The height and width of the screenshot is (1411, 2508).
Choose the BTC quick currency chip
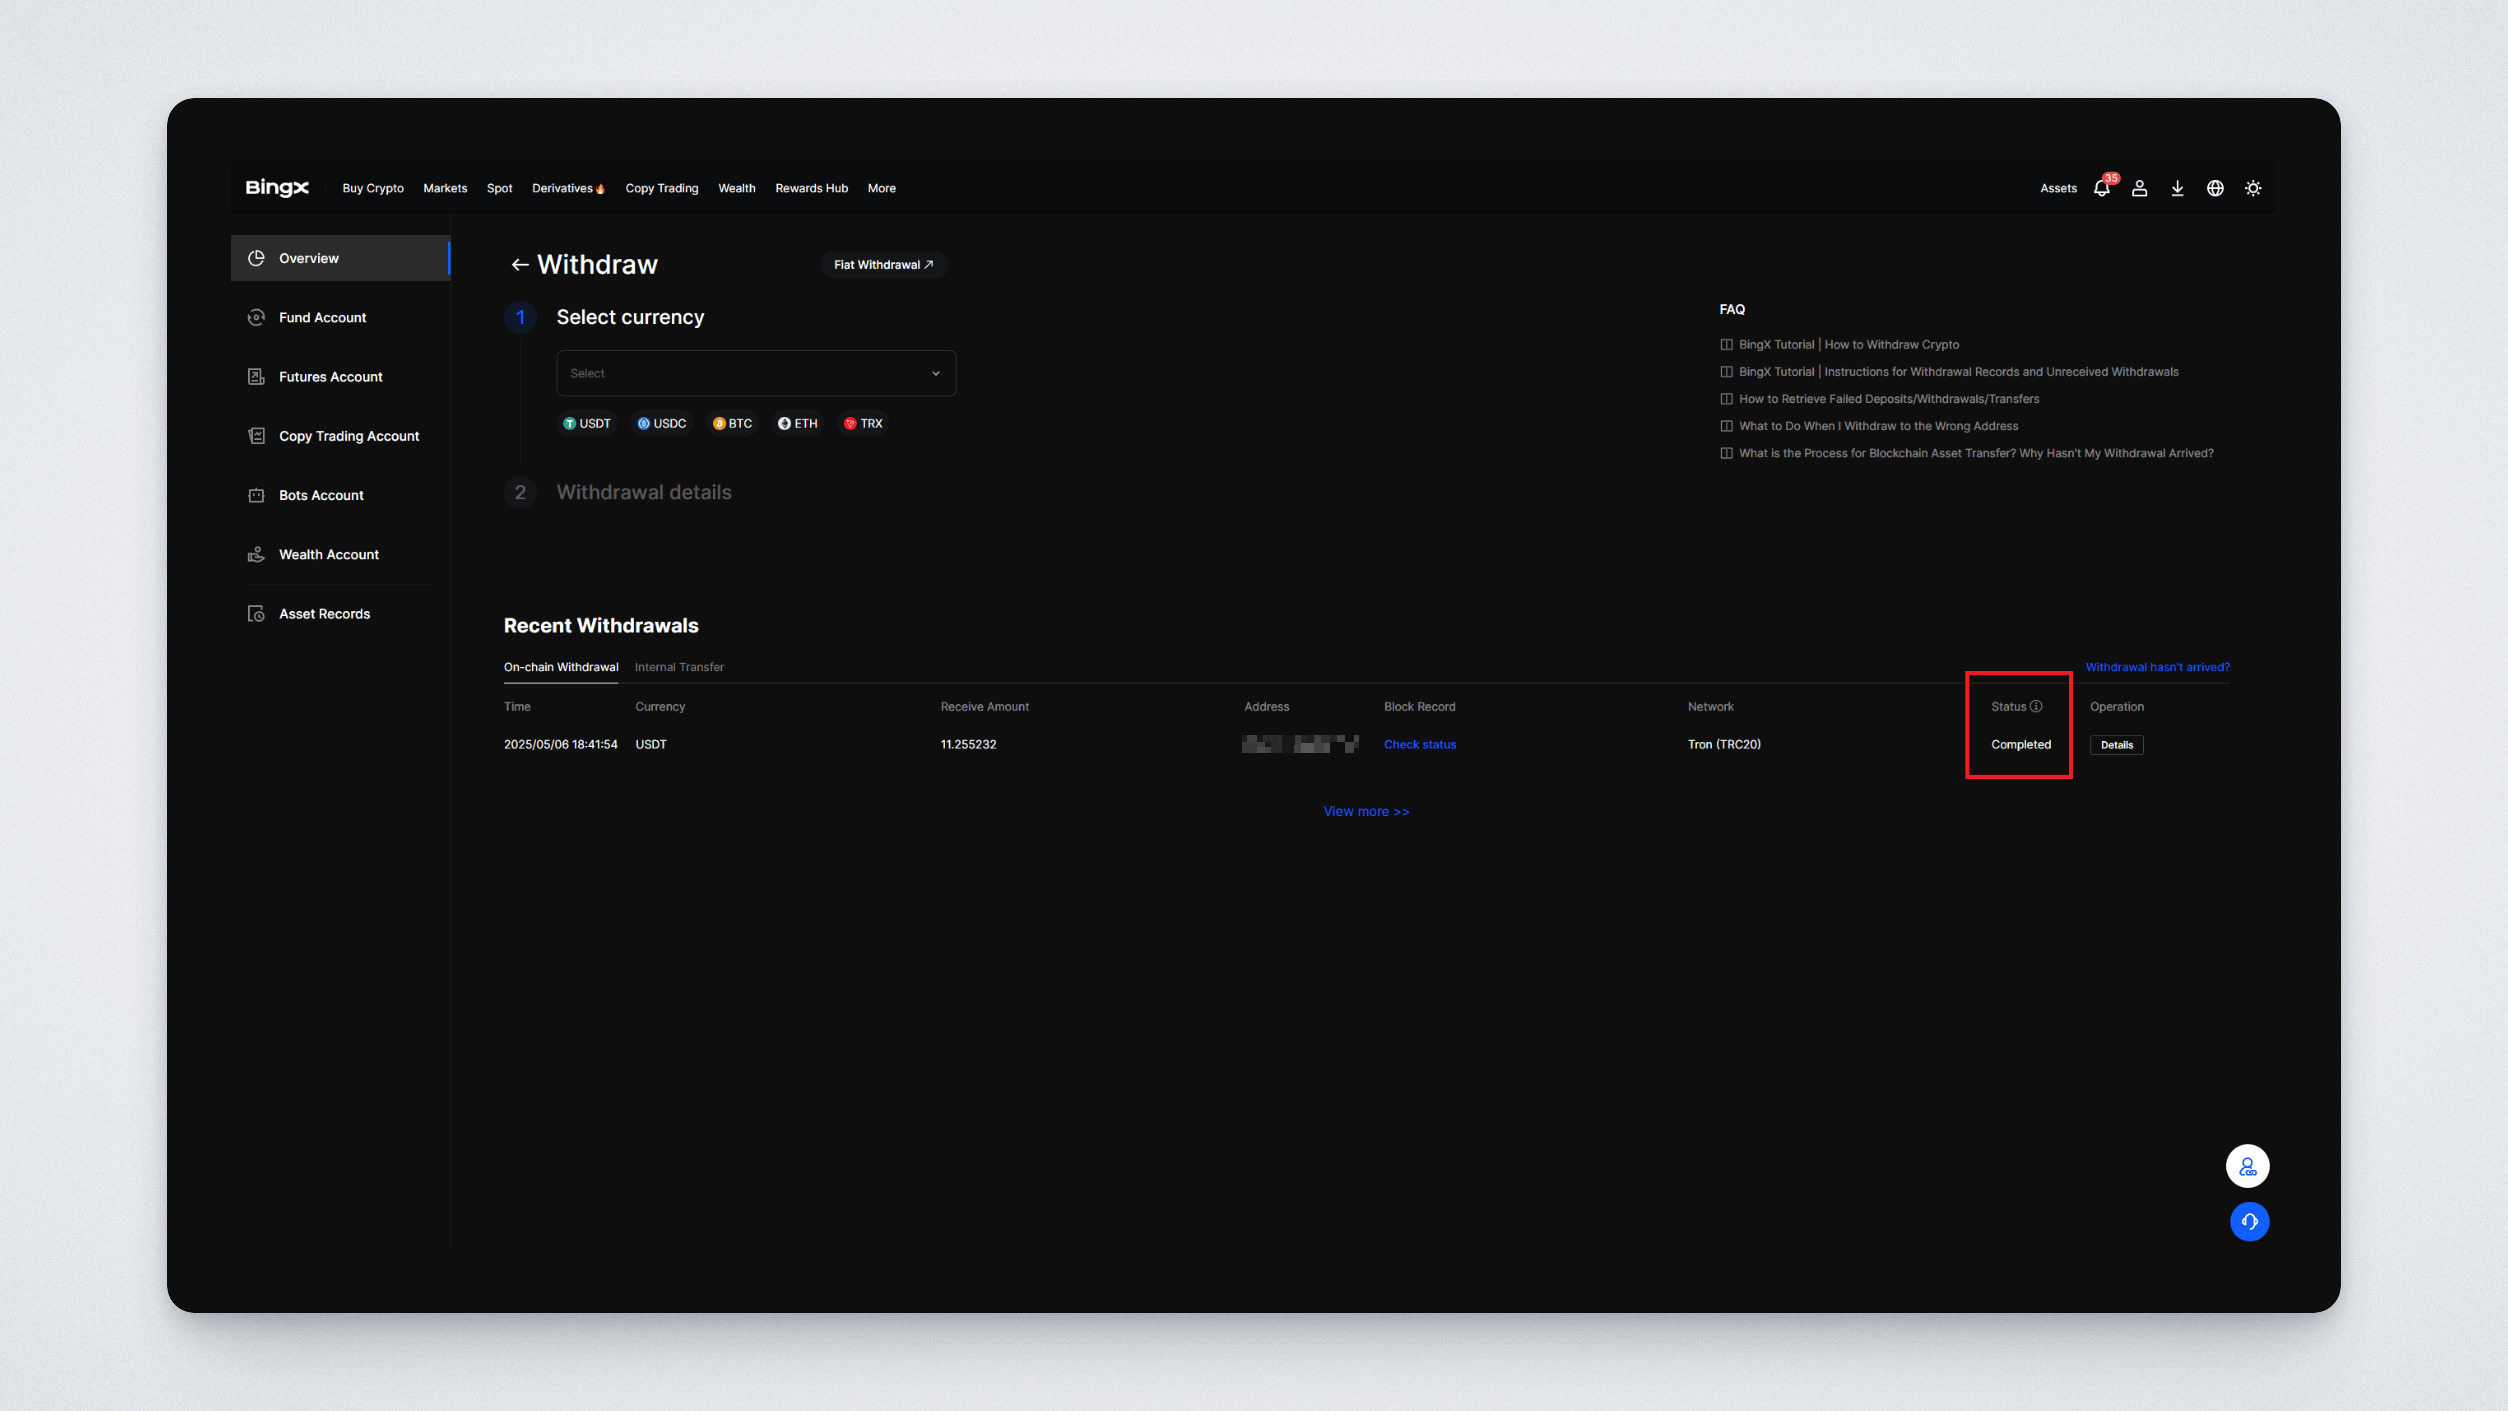tap(732, 424)
